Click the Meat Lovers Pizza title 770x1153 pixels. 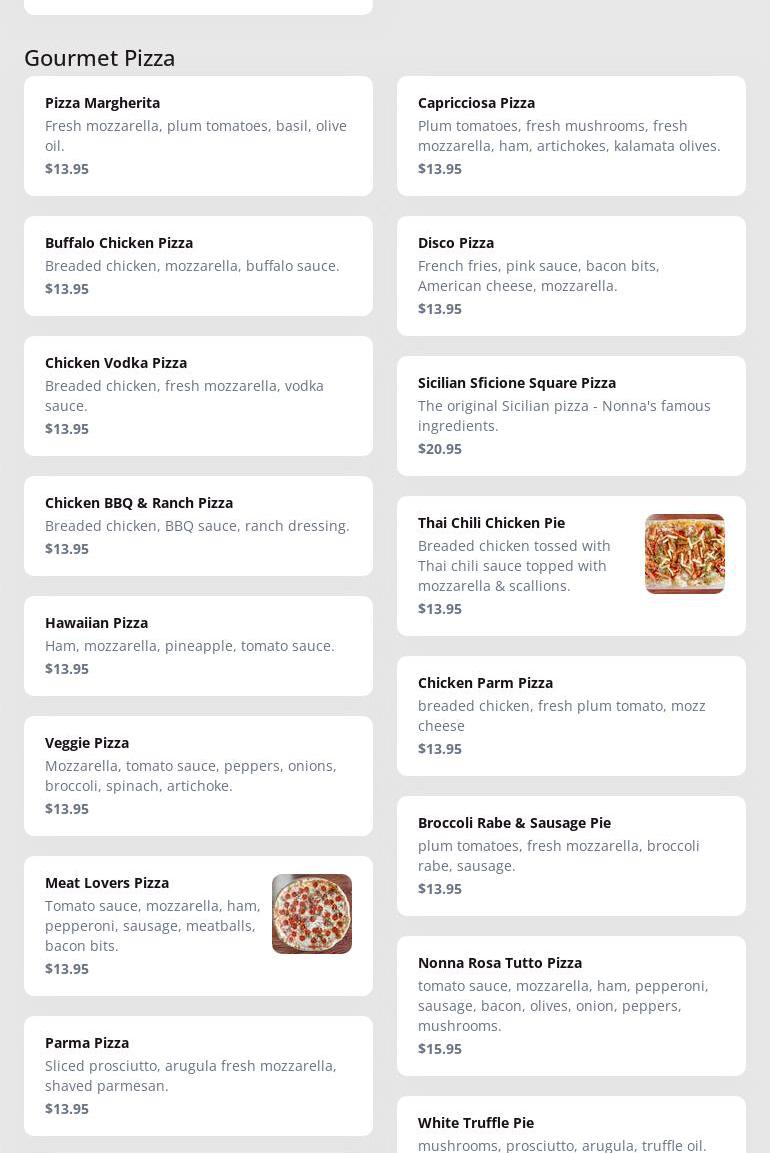click(x=107, y=883)
